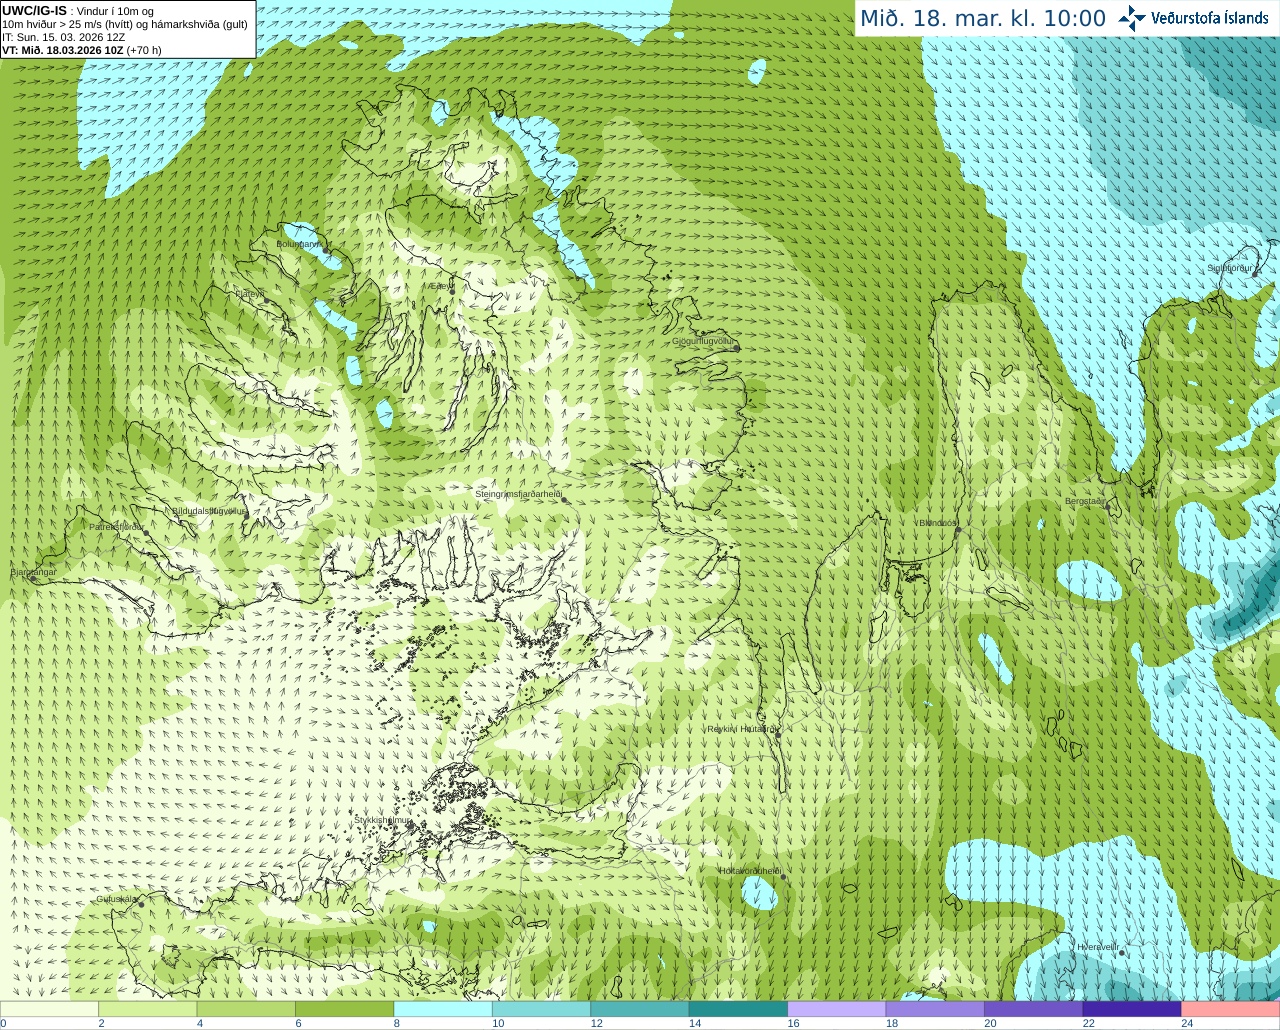The height and width of the screenshot is (1030, 1280).
Task: Click the Blönduós station label
Action: [x=938, y=523]
